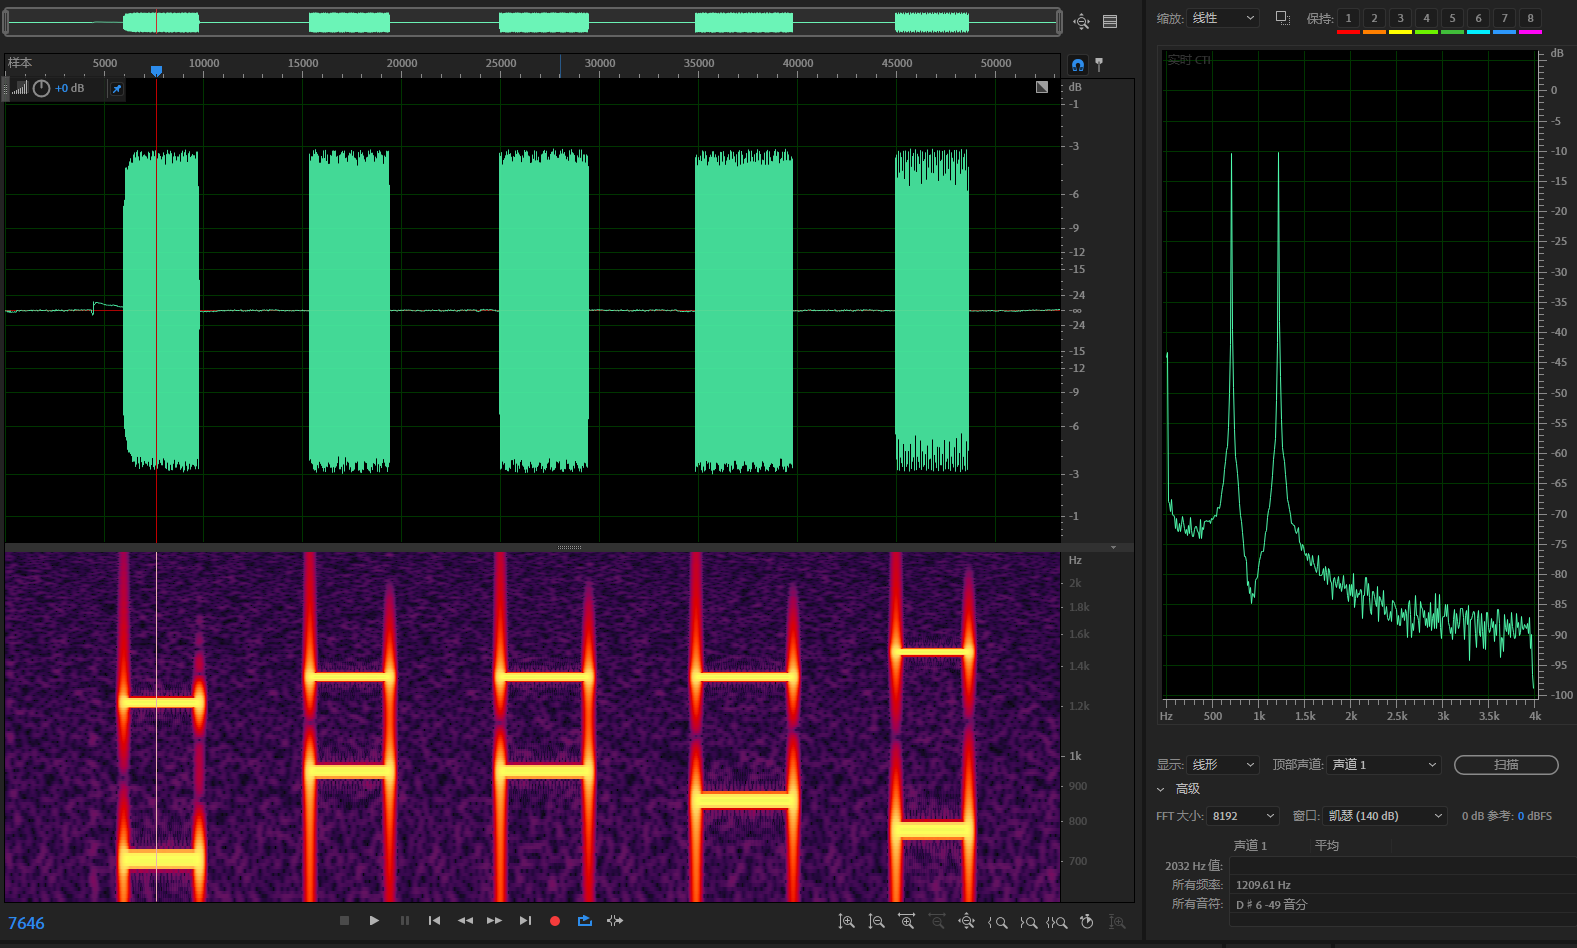Screen dimensions: 1577x948
Task: Click the frequency analysis copy-graph icon beside 缩放
Action: tap(1282, 18)
